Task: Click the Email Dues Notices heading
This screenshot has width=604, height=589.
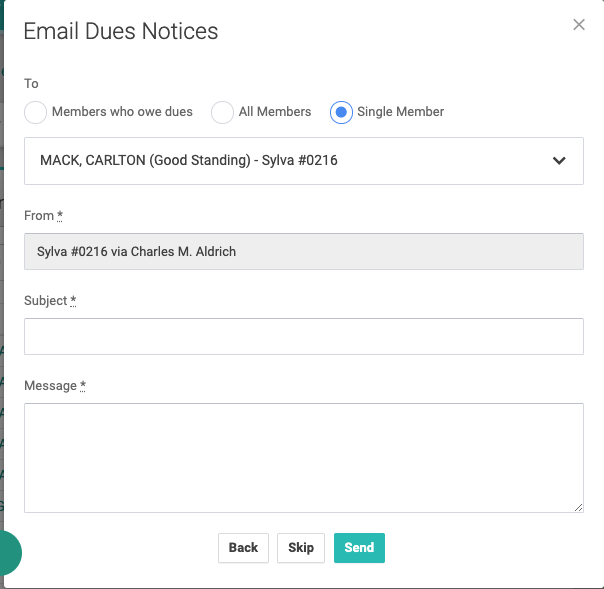Action: point(121,31)
